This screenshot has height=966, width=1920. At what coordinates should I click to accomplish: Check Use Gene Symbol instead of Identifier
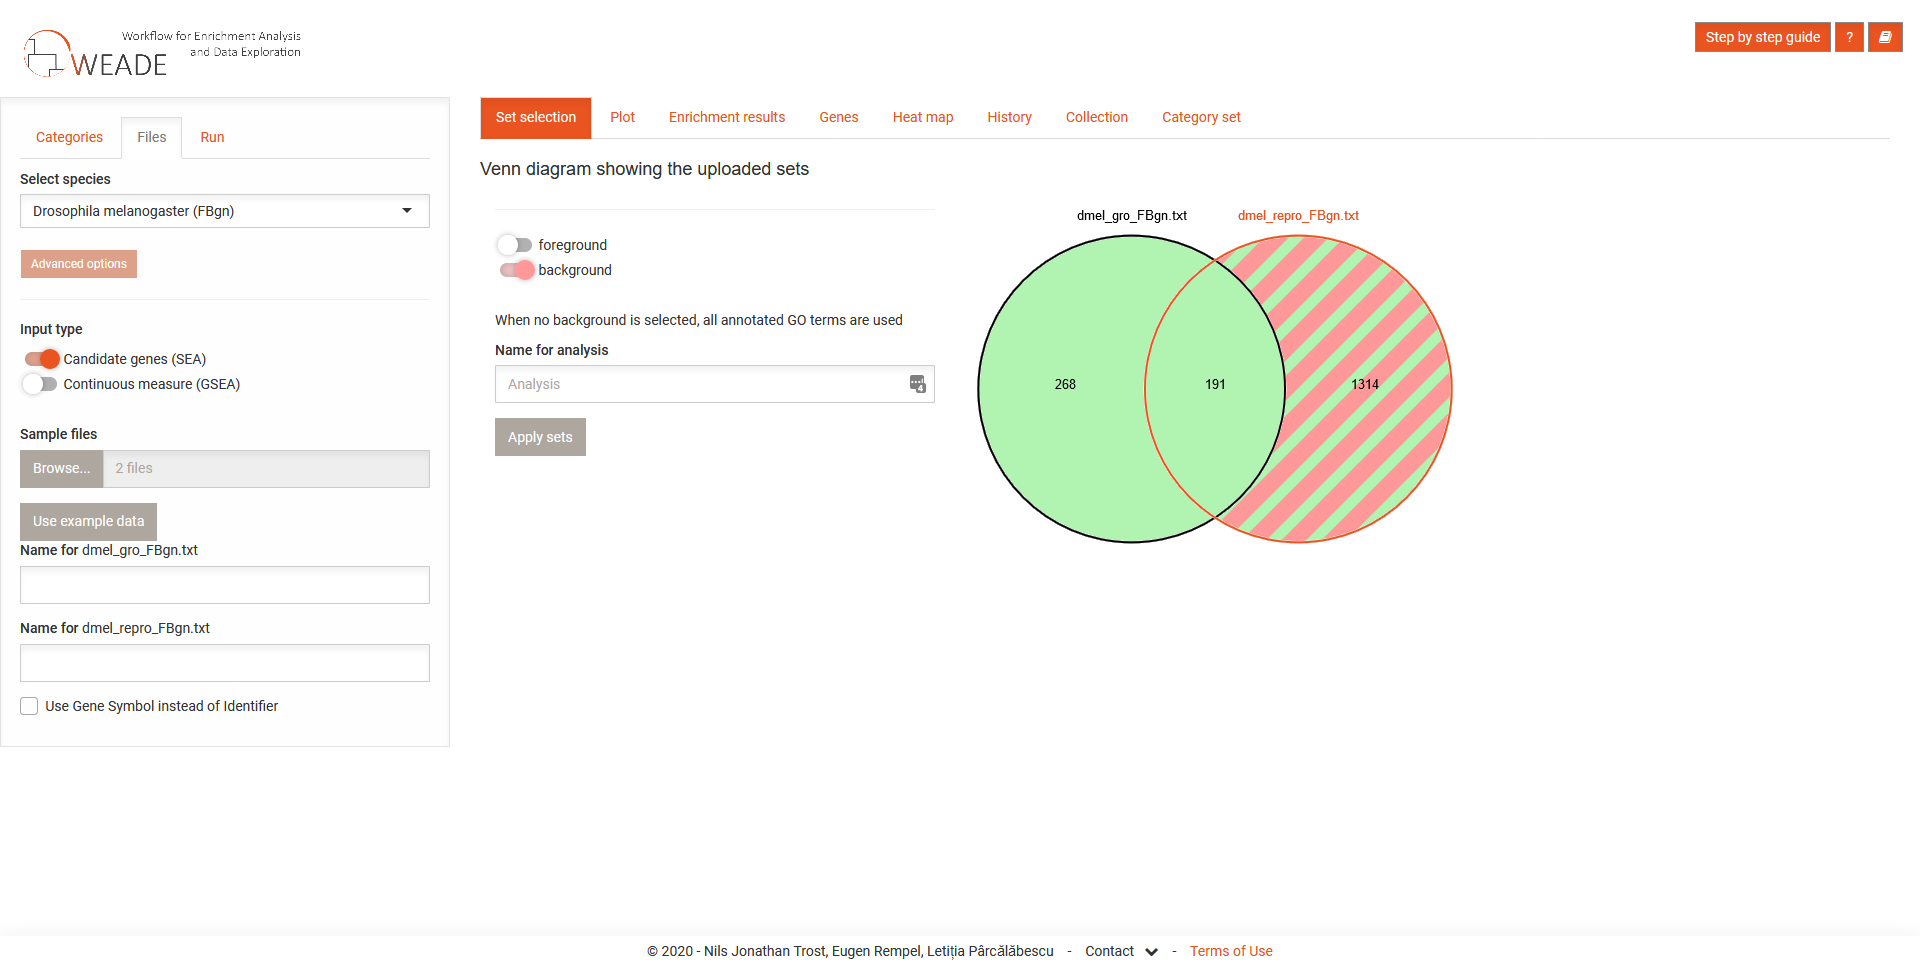point(29,706)
